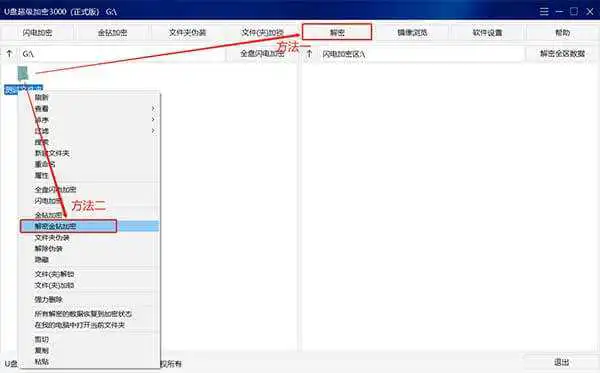Expand the 查看 submenu
The image size is (600, 373).
(89, 109)
